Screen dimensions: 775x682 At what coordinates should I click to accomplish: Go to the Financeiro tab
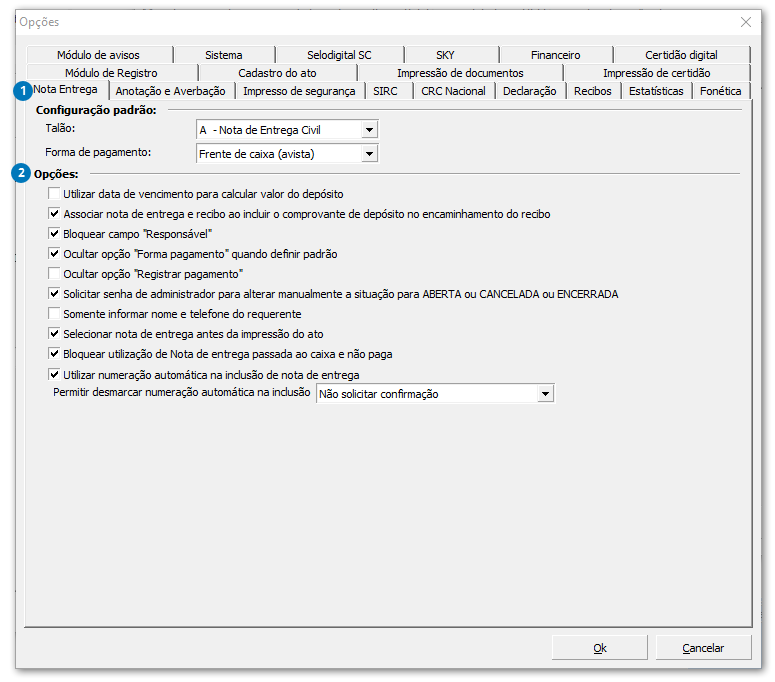pos(556,55)
